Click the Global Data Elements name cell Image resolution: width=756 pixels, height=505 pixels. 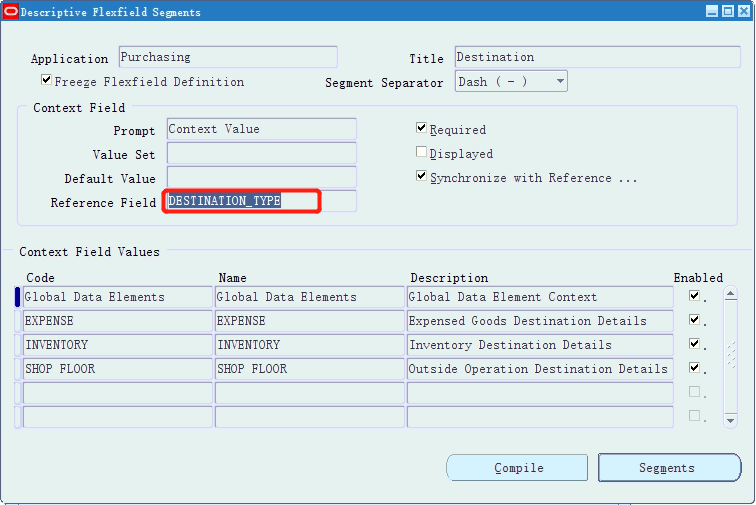click(310, 297)
